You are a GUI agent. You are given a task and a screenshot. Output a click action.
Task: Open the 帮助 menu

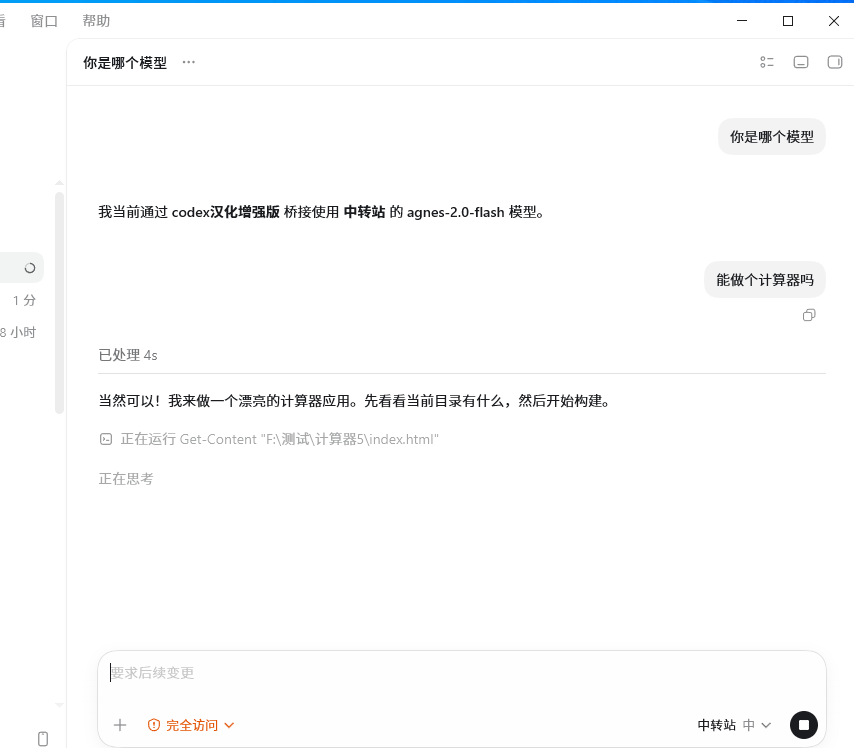(x=96, y=21)
